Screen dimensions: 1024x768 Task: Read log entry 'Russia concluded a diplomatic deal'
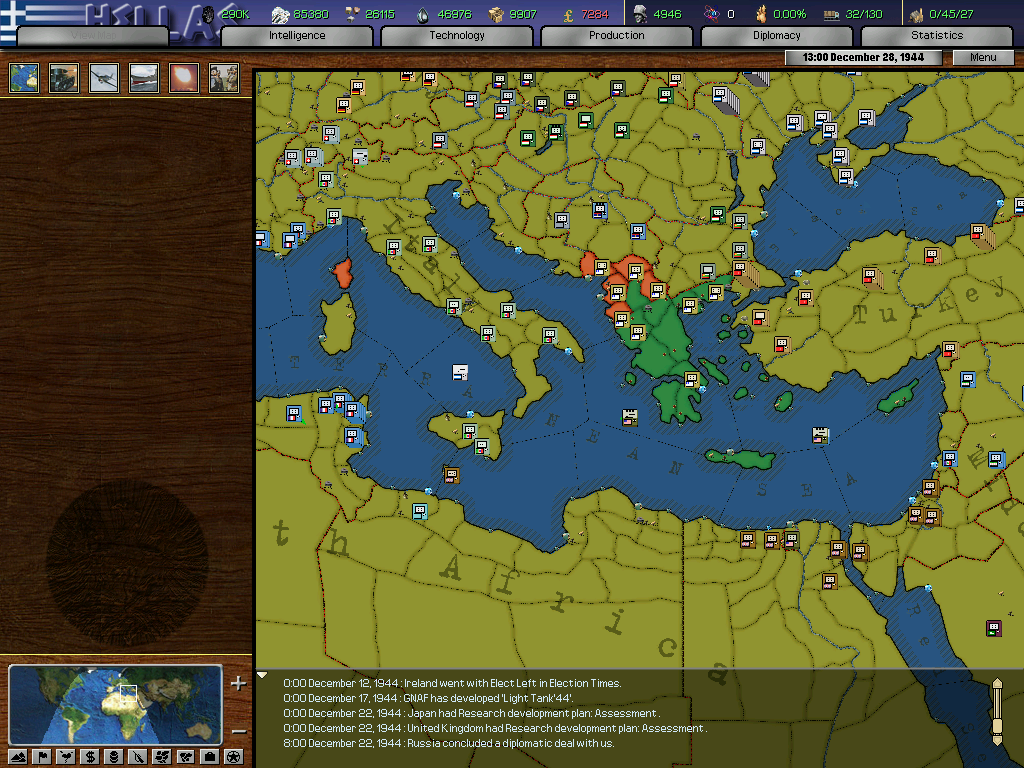(448, 743)
